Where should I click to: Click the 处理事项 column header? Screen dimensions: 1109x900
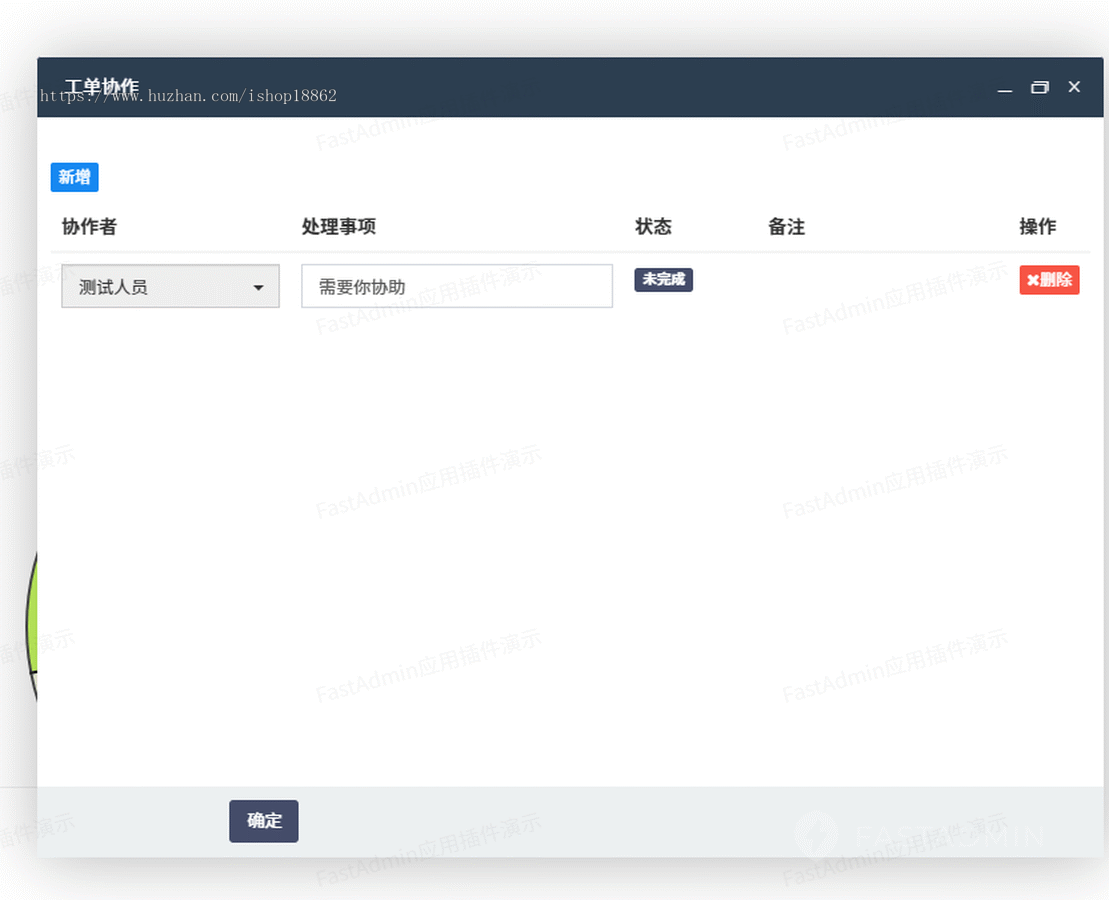(x=337, y=227)
